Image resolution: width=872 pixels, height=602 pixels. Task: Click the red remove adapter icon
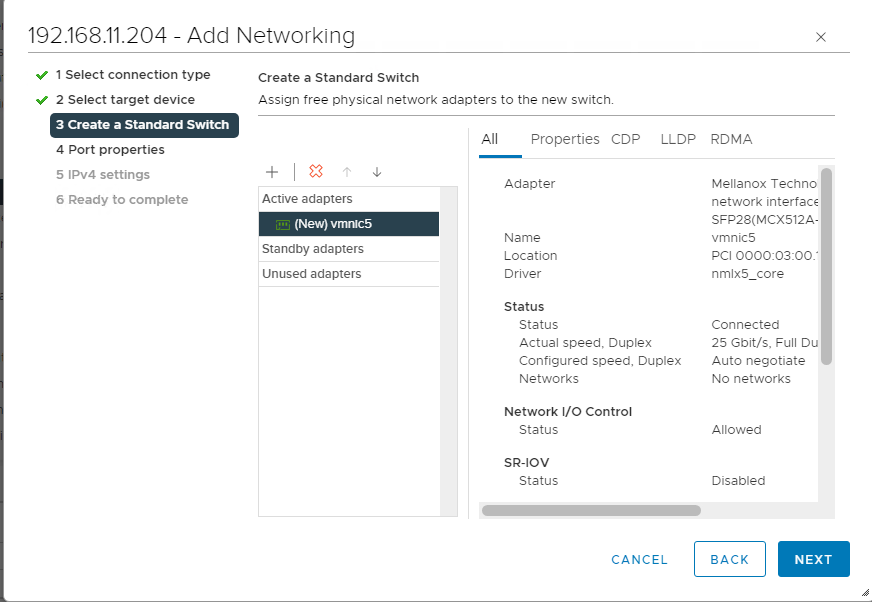click(316, 172)
